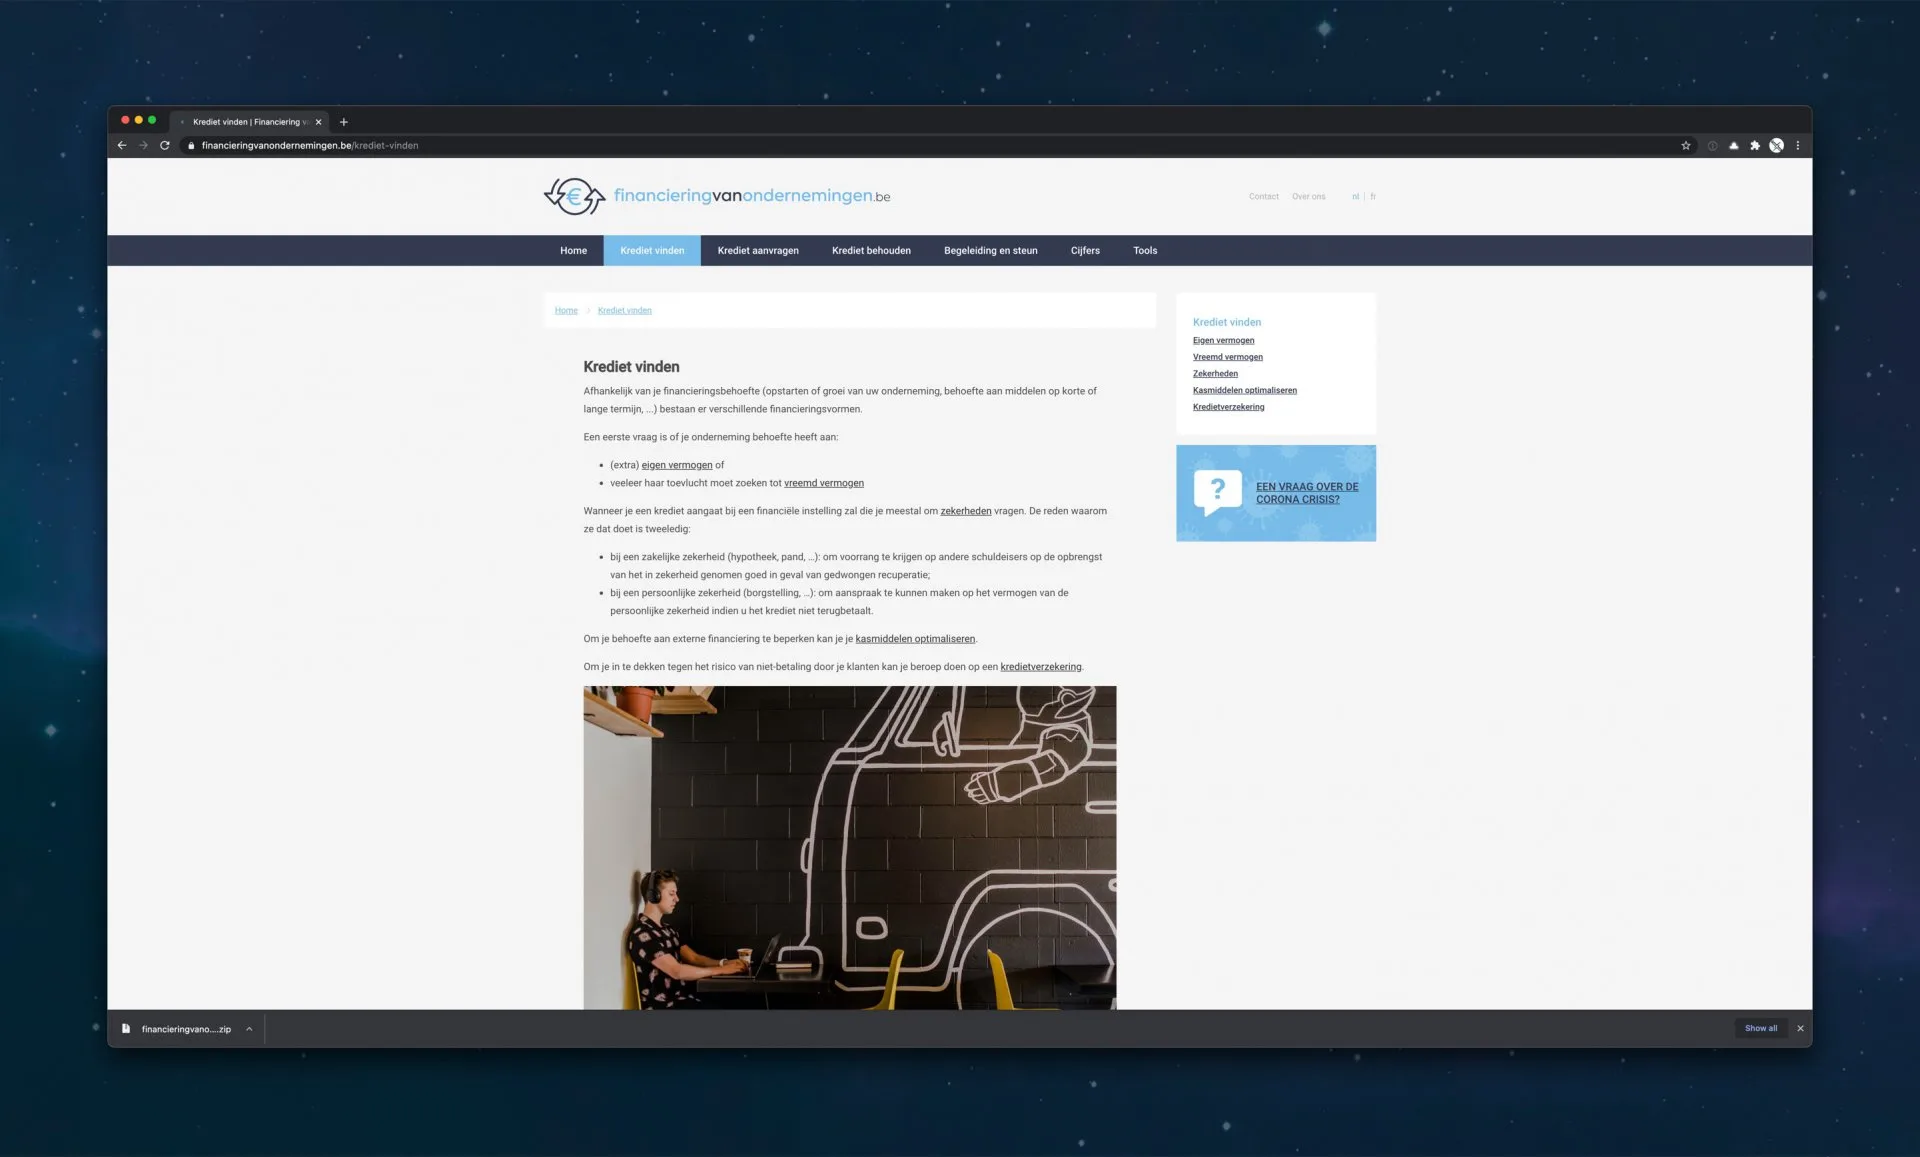Click Show all downloads button
This screenshot has width=1920, height=1157.
[1761, 1028]
